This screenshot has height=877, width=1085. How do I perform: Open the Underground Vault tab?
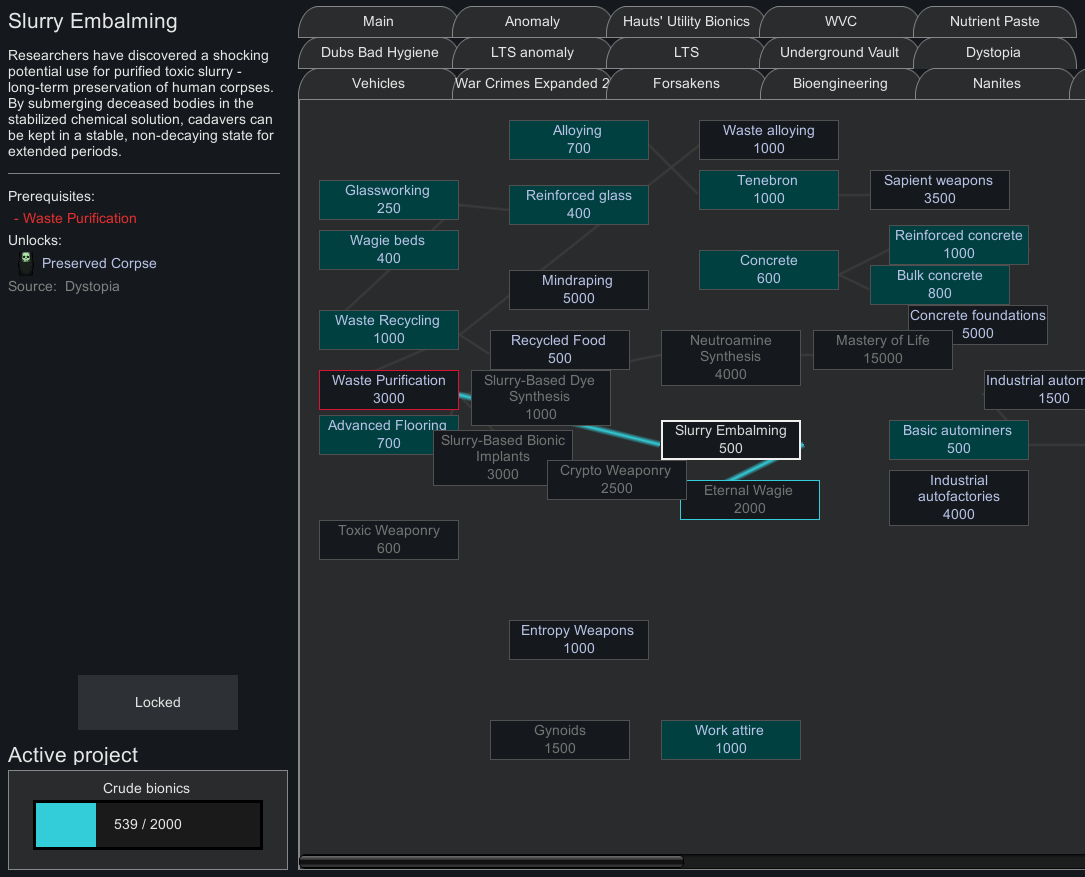click(839, 53)
